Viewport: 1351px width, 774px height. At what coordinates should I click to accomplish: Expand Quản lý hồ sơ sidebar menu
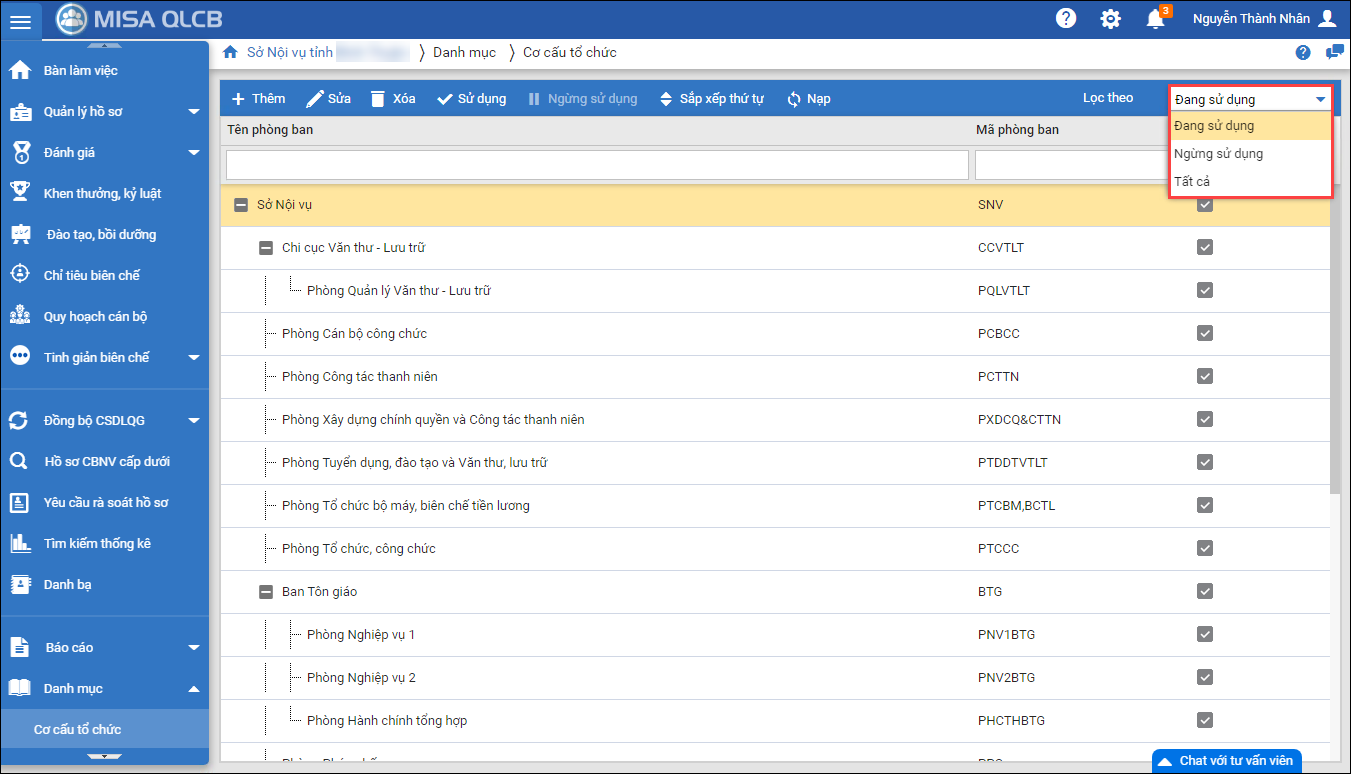pyautogui.click(x=194, y=112)
